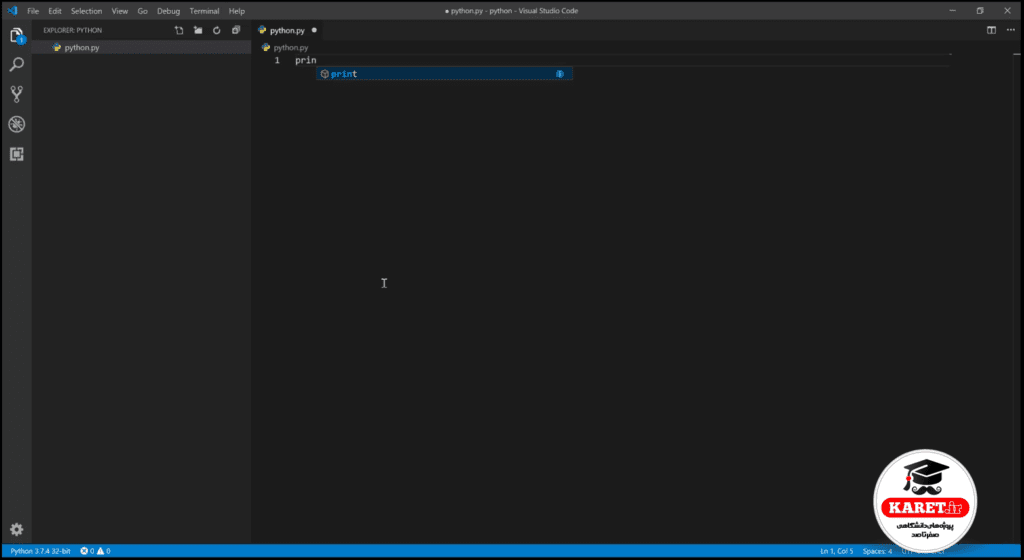The height and width of the screenshot is (560, 1024).
Task: Select Python 3.7.4 32-bit interpreter in status bar
Action: coord(40,551)
